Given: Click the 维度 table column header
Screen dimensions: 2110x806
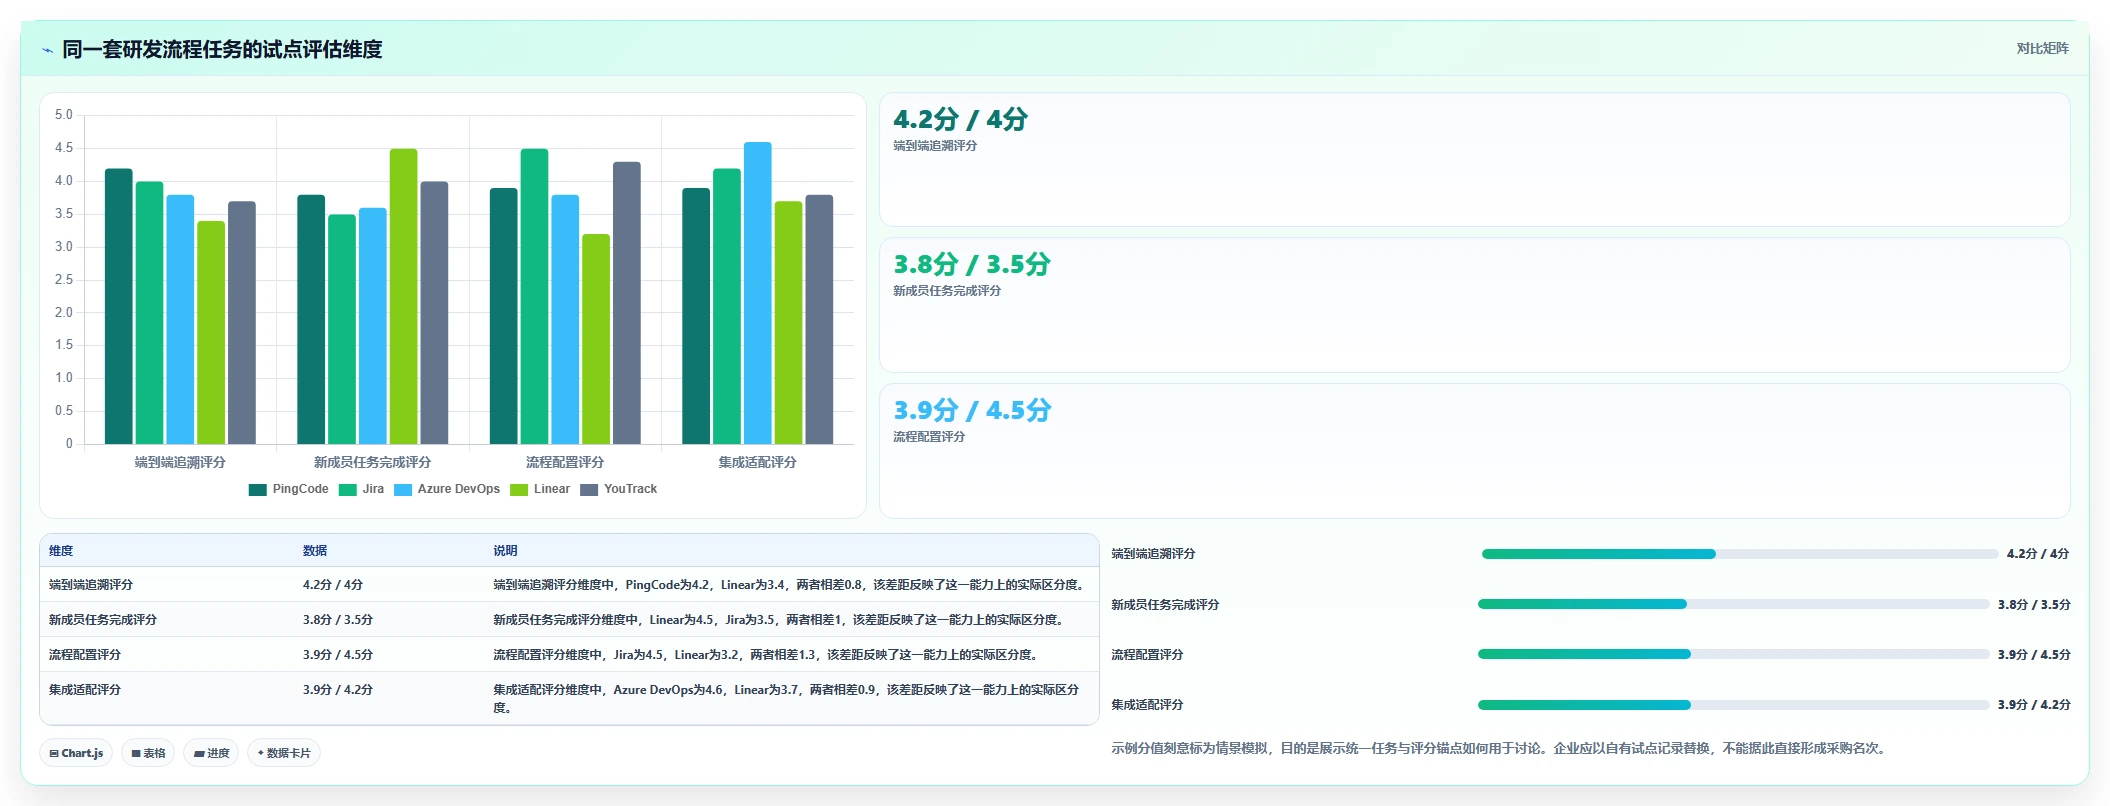Looking at the screenshot, I should [x=61, y=551].
